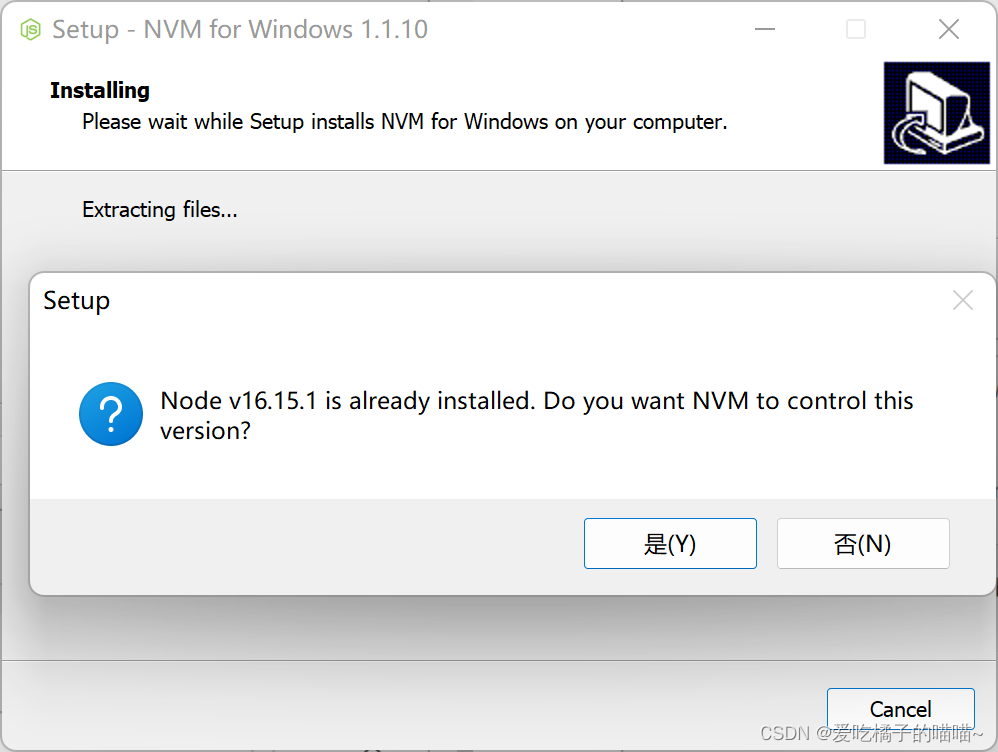The width and height of the screenshot is (998, 752).
Task: Click the close X of the main installer window
Action: coord(948,29)
